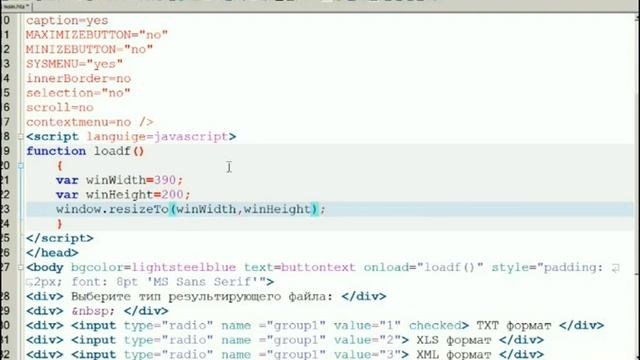The image size is (640, 360).
Task: Click the function keyword before loadf()
Action: pyautogui.click(x=56, y=151)
